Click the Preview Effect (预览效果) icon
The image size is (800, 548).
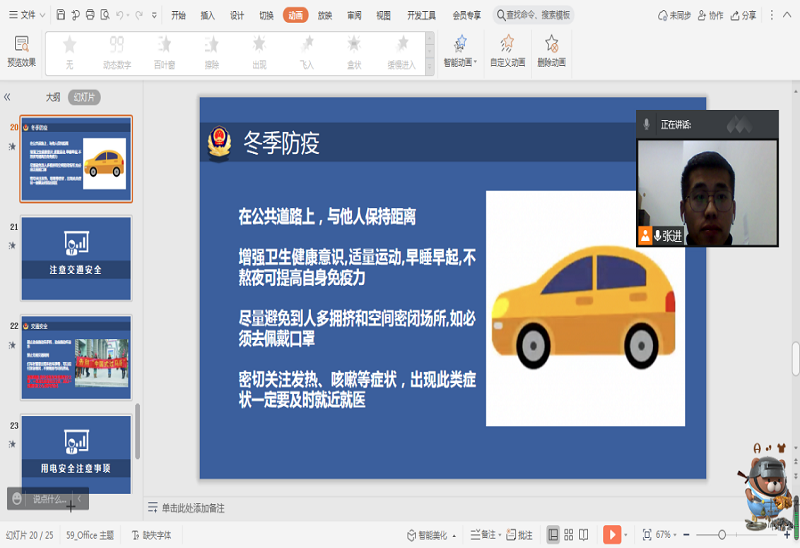21,45
